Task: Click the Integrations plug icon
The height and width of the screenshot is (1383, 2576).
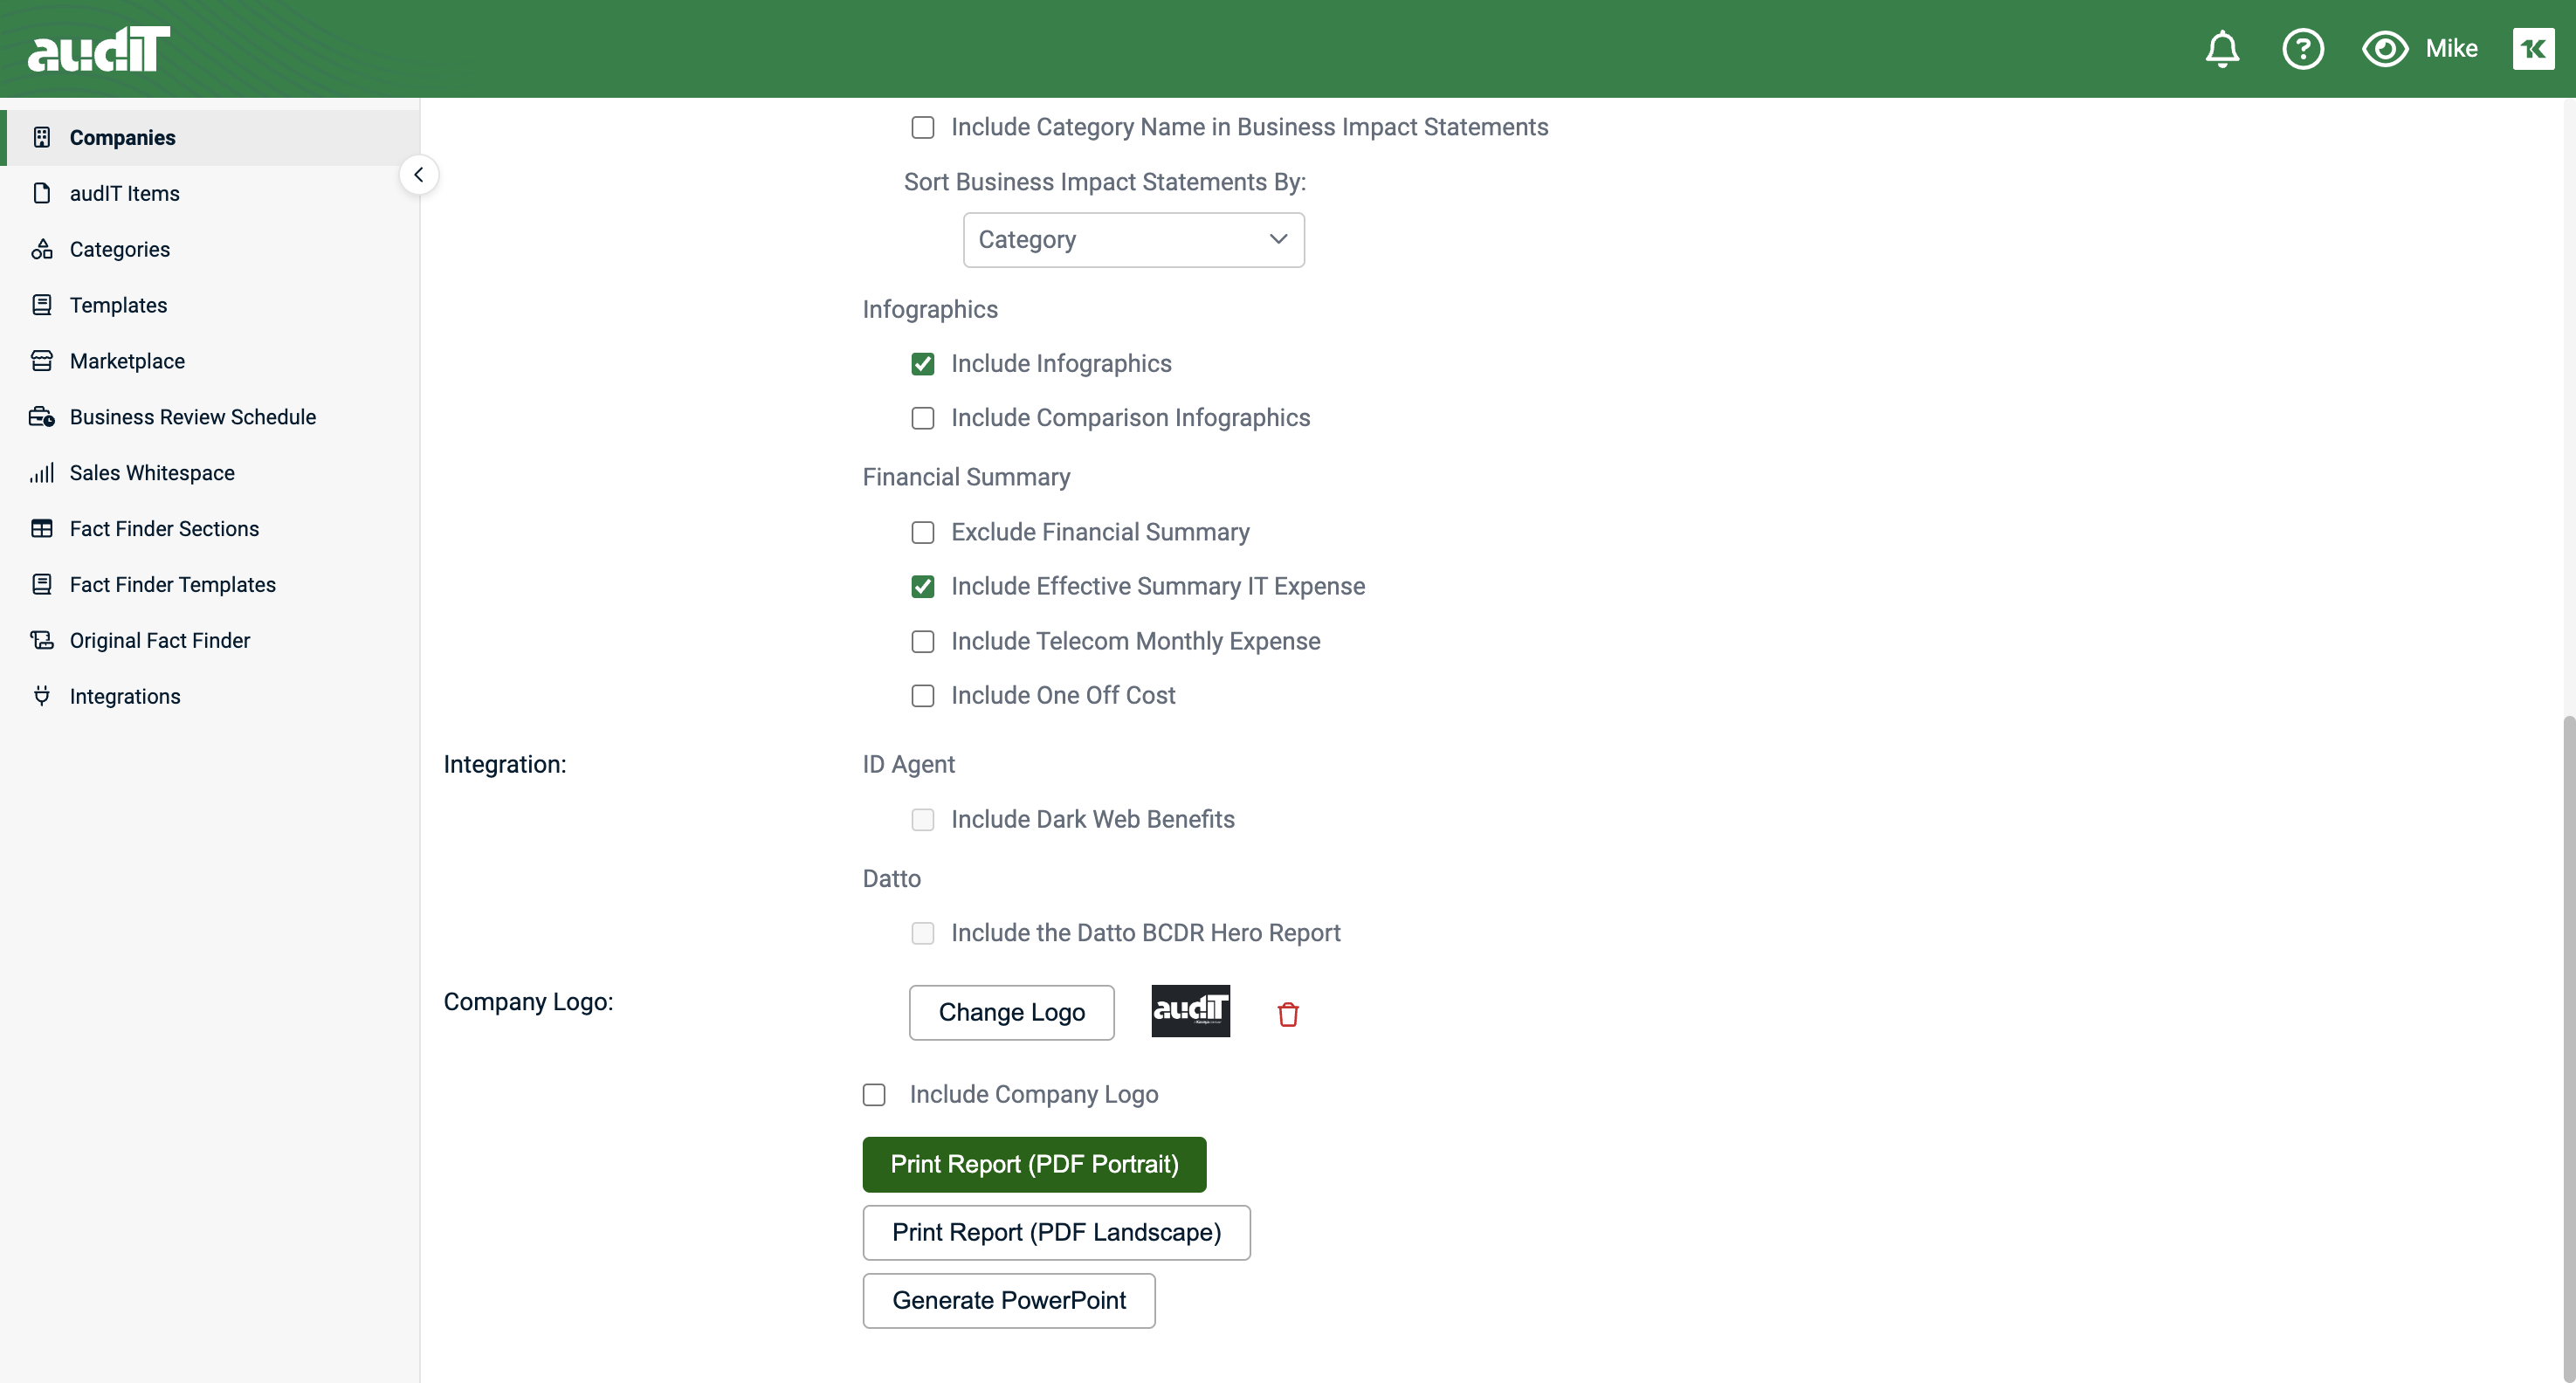Action: coord(42,696)
